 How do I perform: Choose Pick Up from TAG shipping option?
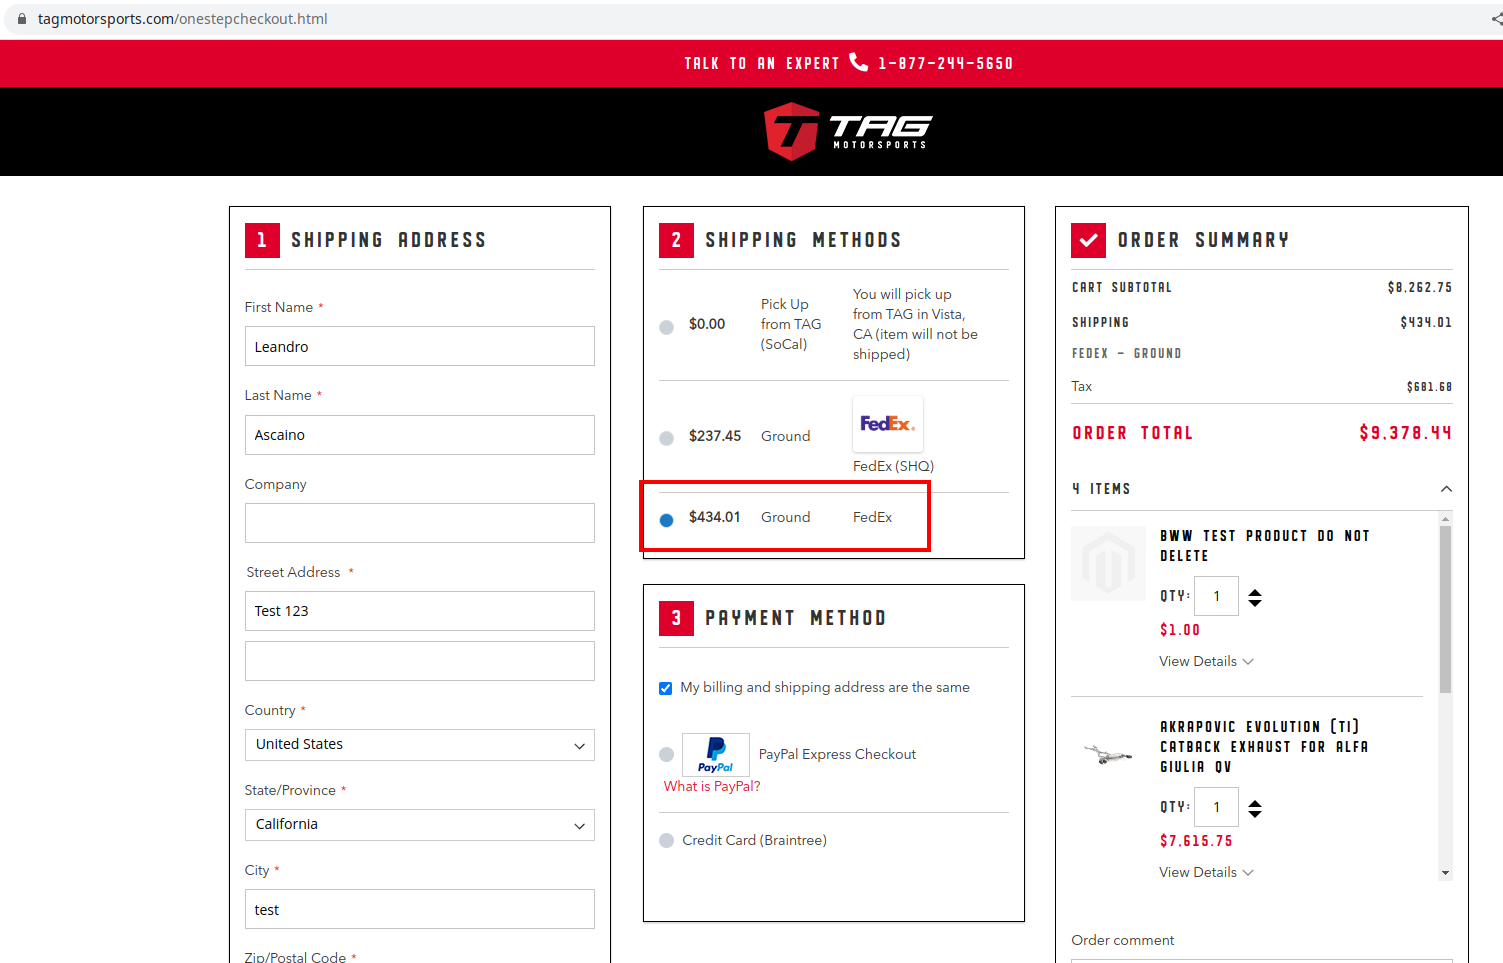(x=666, y=324)
